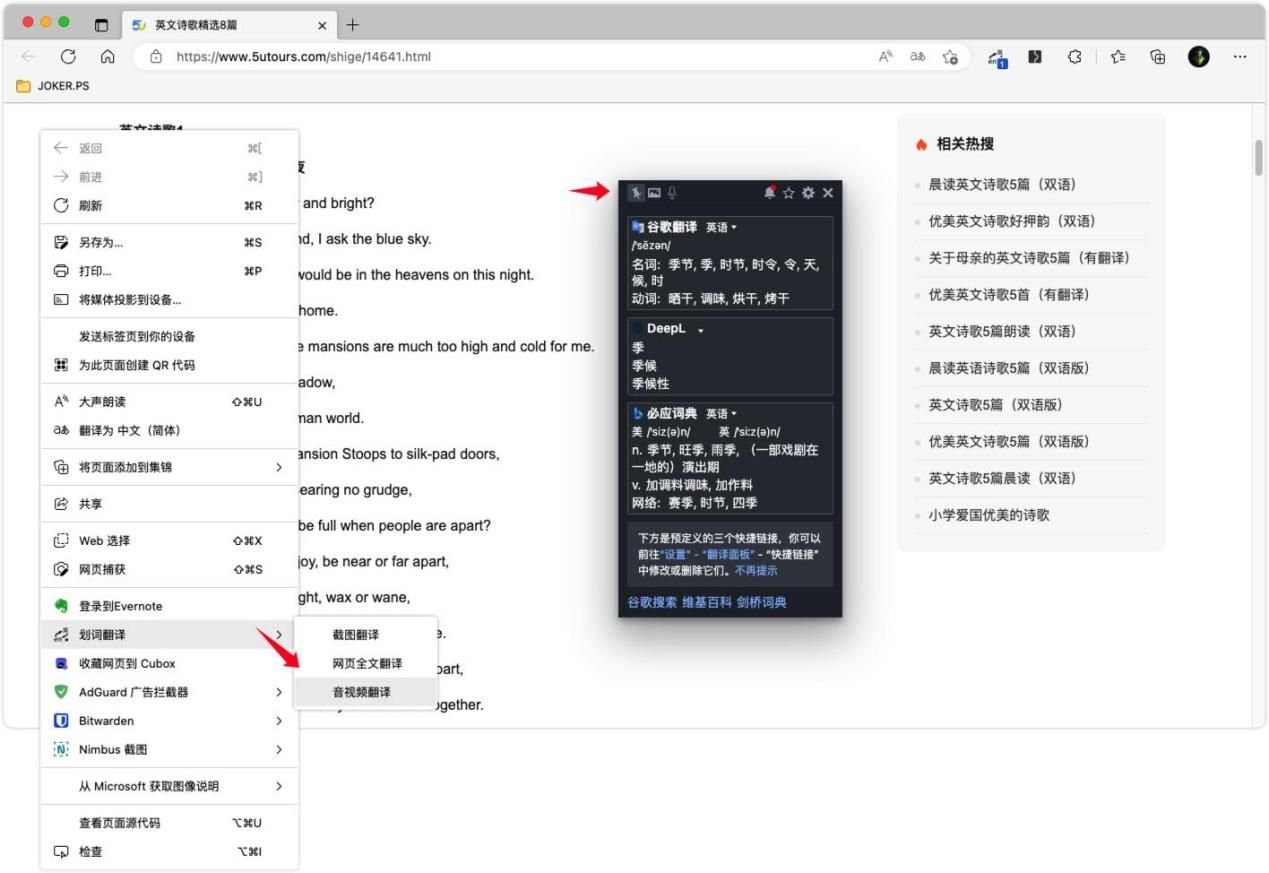Choose 为此页面创建 QR 代码

[169, 365]
